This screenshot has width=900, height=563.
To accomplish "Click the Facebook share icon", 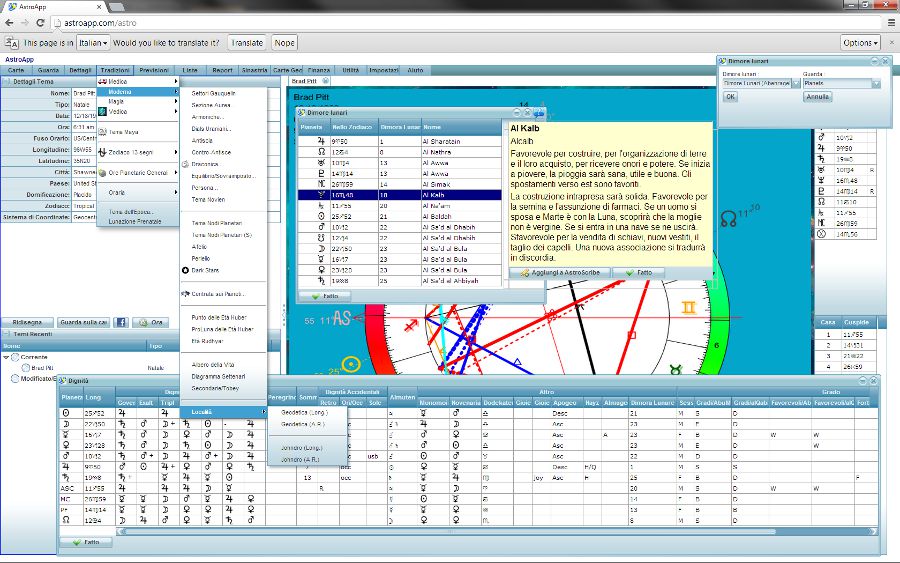I will (x=120, y=322).
